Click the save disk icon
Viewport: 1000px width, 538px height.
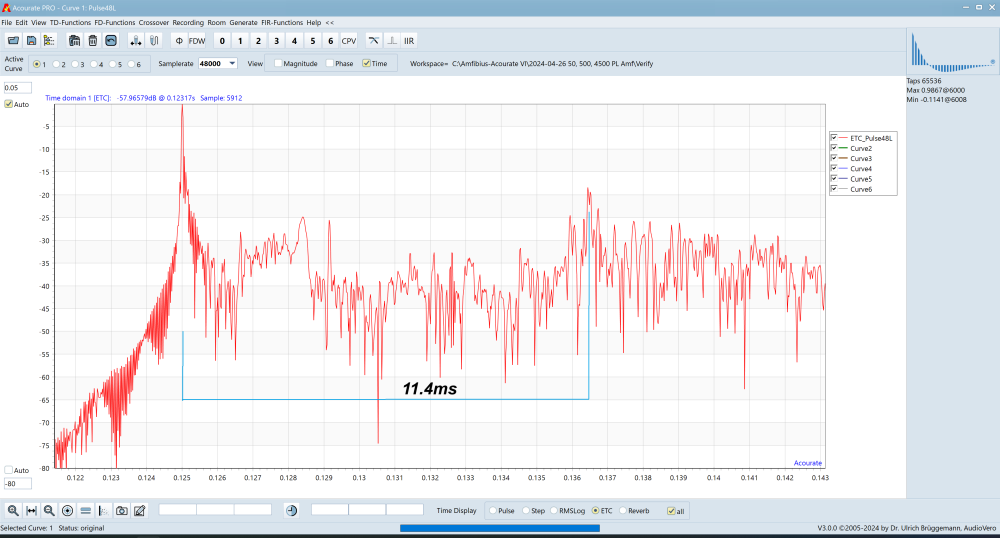click(31, 41)
